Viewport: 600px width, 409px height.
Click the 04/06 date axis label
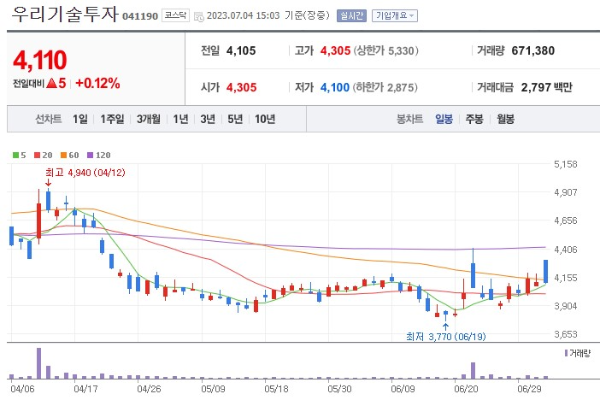tap(22, 389)
